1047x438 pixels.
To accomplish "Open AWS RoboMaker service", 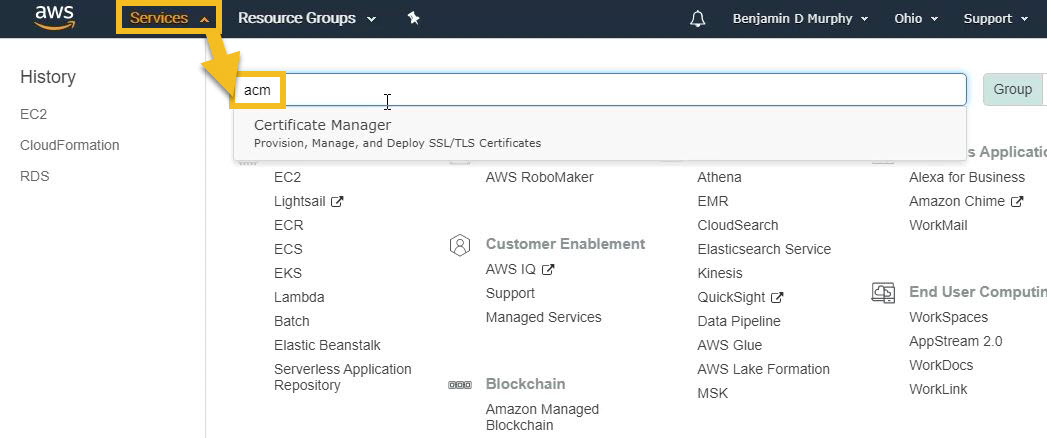I will (540, 177).
